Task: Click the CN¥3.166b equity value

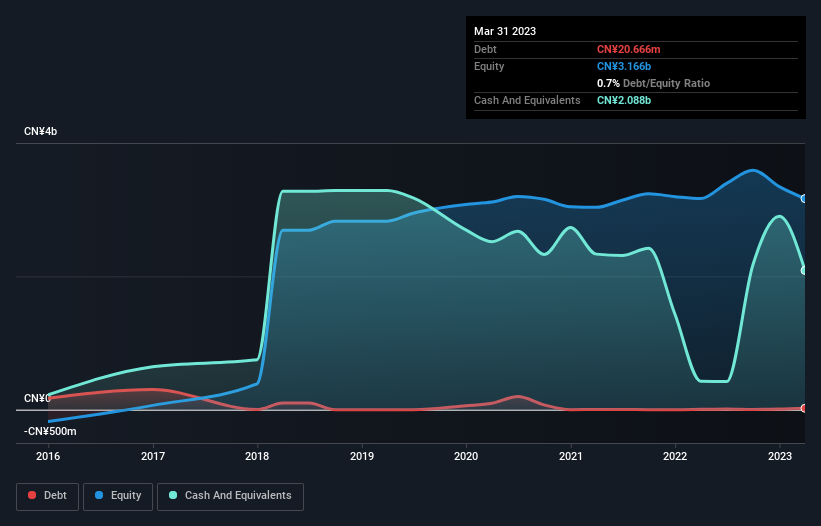Action: (x=624, y=66)
